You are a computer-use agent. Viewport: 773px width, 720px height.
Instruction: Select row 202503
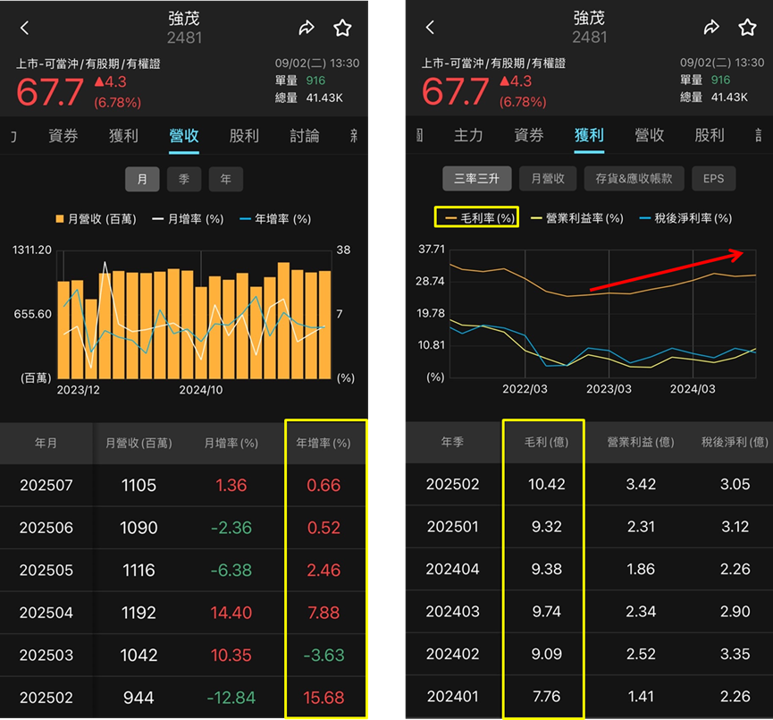(183, 655)
